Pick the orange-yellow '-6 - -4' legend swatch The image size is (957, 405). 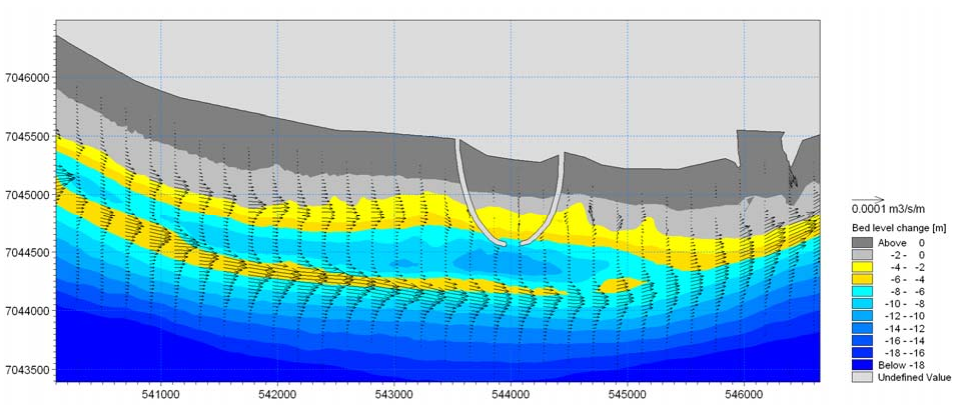tap(862, 279)
